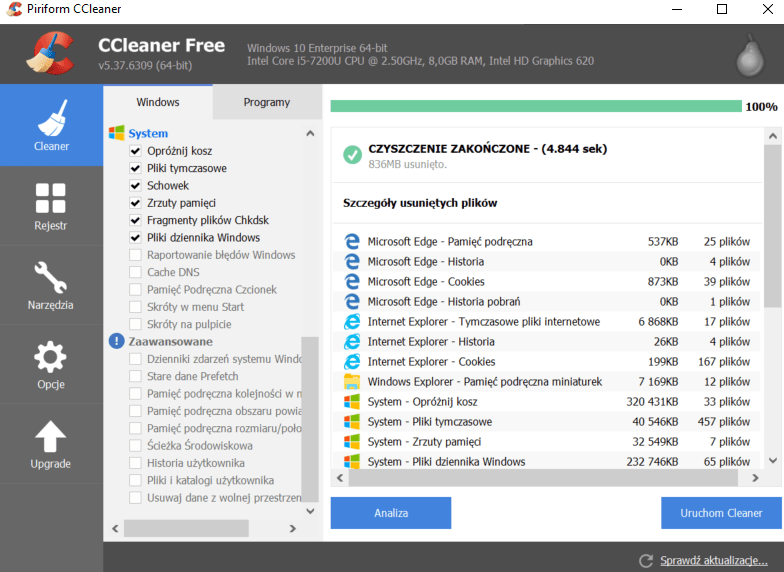This screenshot has height=572, width=784.
Task: Uncheck Pliki dziennika Windows checkbox
Action: point(135,238)
